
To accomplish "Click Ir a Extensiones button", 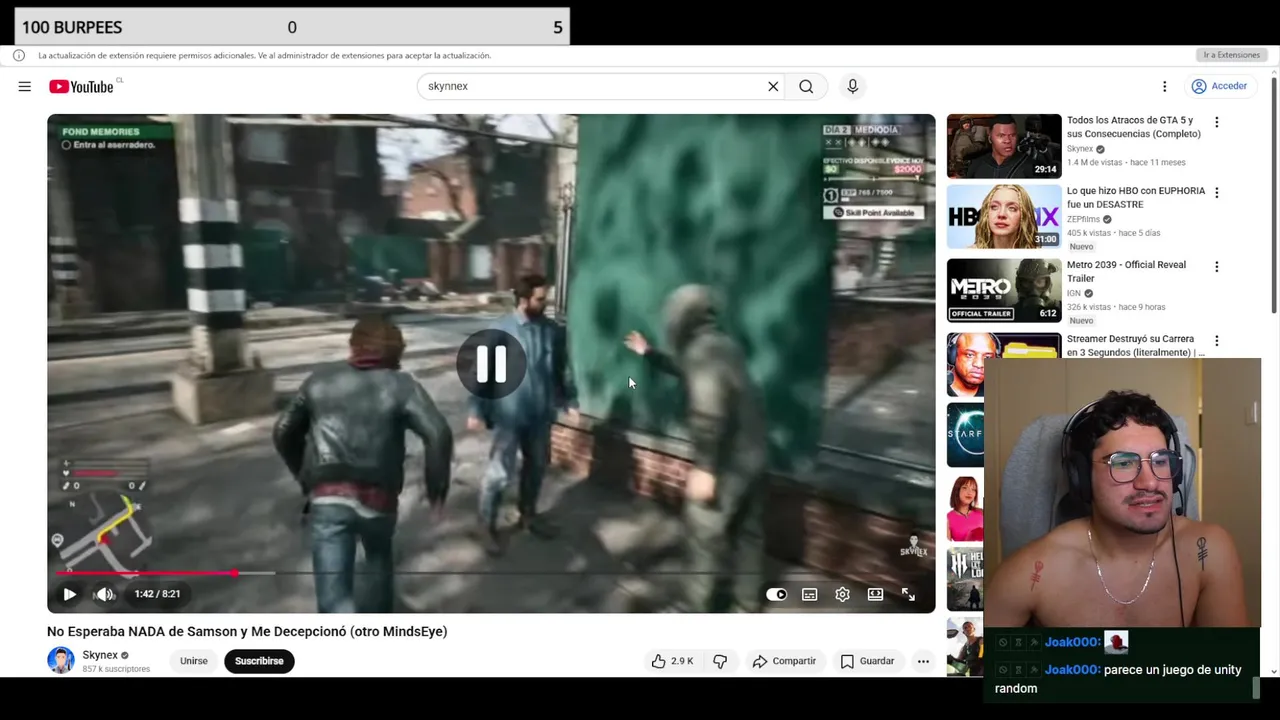I will (x=1231, y=55).
